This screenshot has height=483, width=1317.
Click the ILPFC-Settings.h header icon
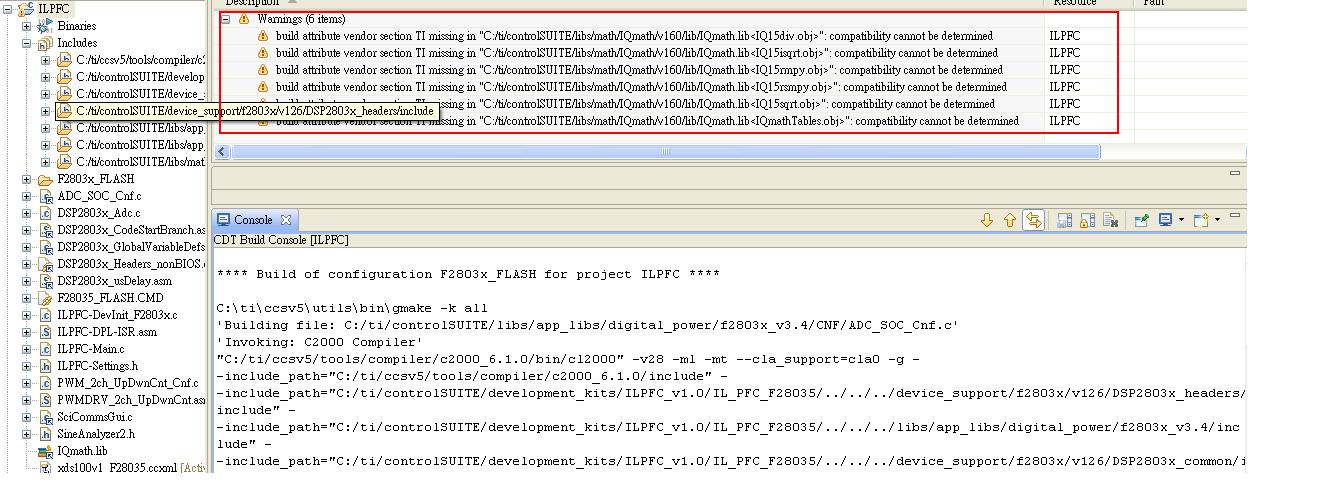click(x=45, y=366)
